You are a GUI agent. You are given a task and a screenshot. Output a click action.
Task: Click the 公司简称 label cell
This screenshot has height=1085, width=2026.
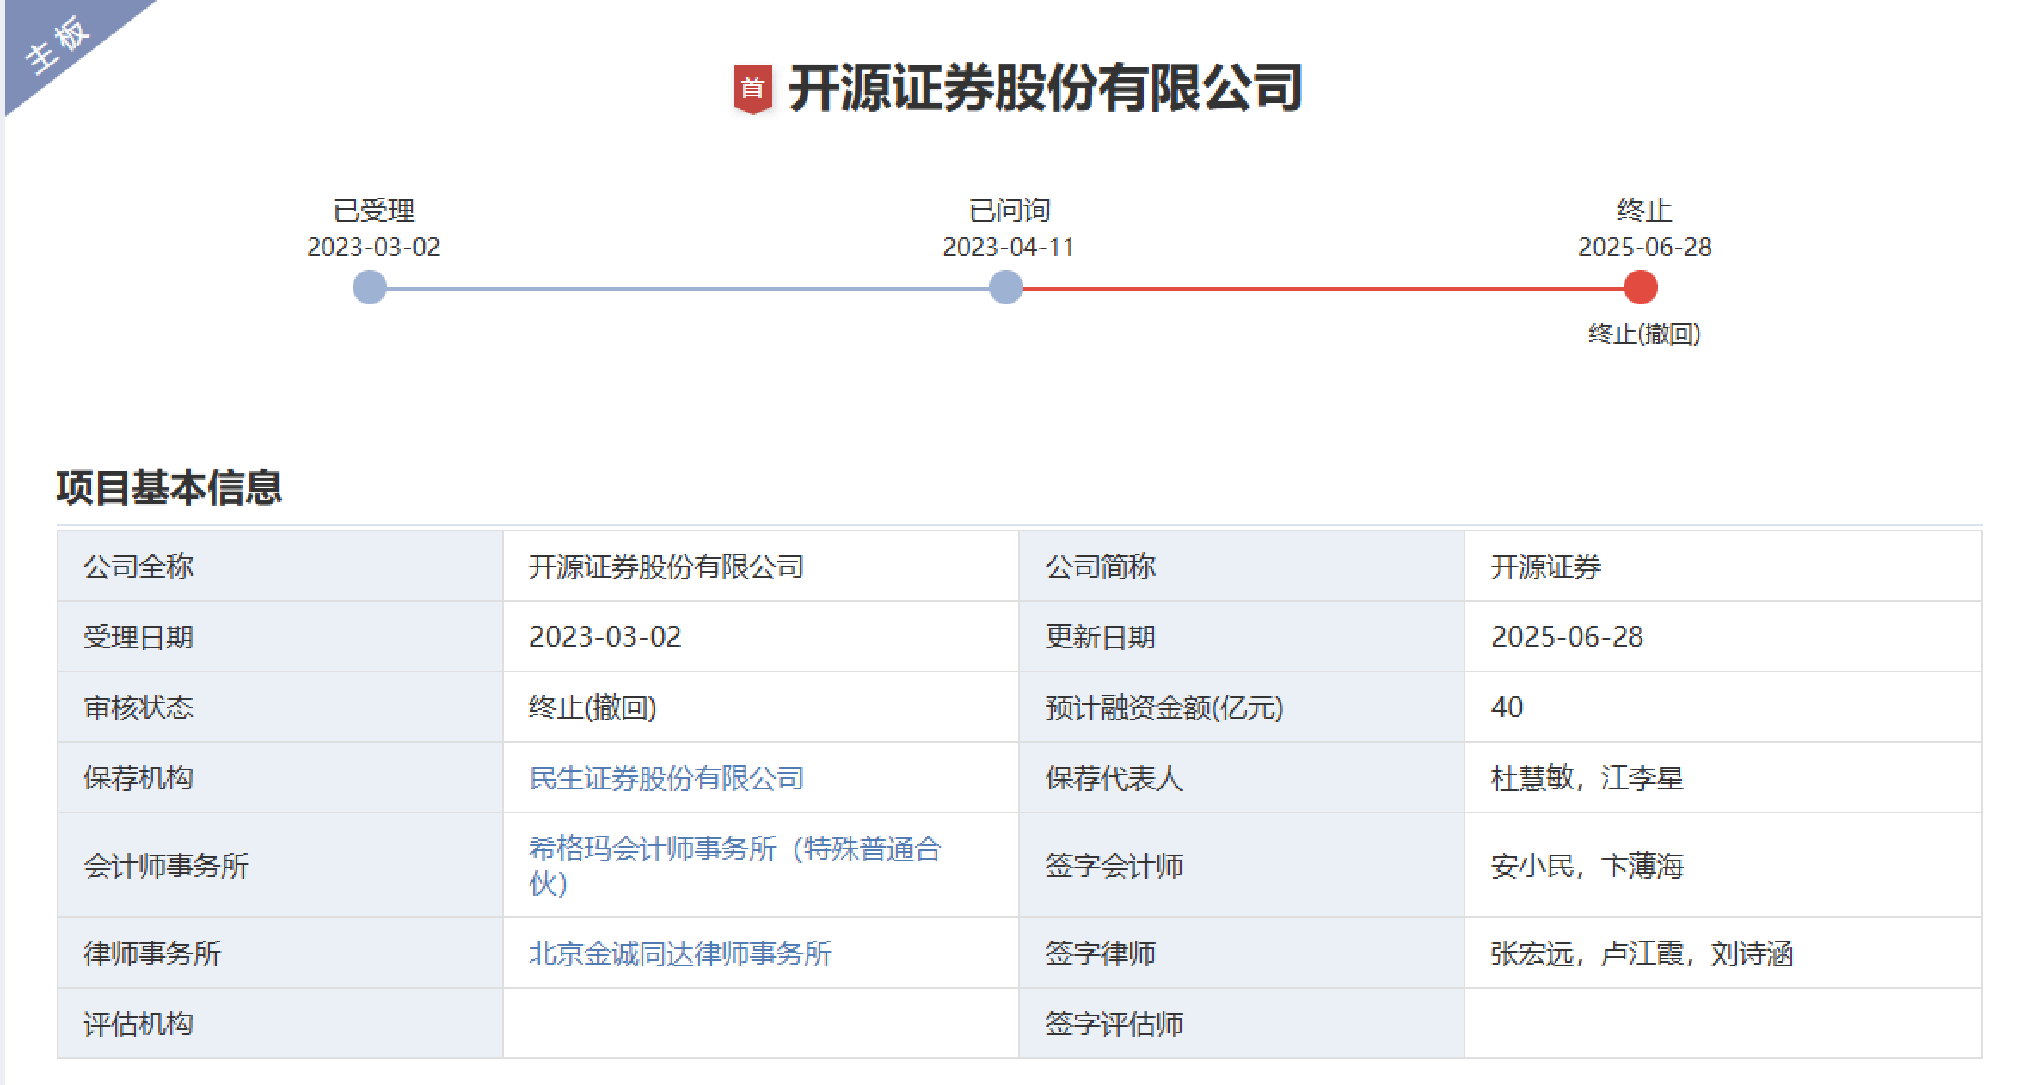(x=1241, y=566)
